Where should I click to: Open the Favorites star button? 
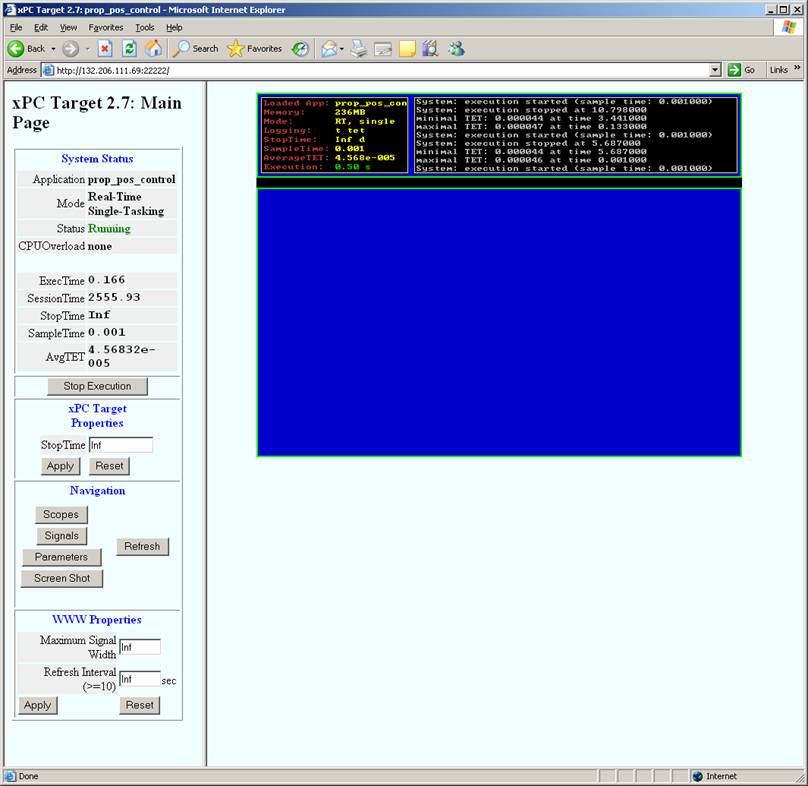[x=255, y=49]
